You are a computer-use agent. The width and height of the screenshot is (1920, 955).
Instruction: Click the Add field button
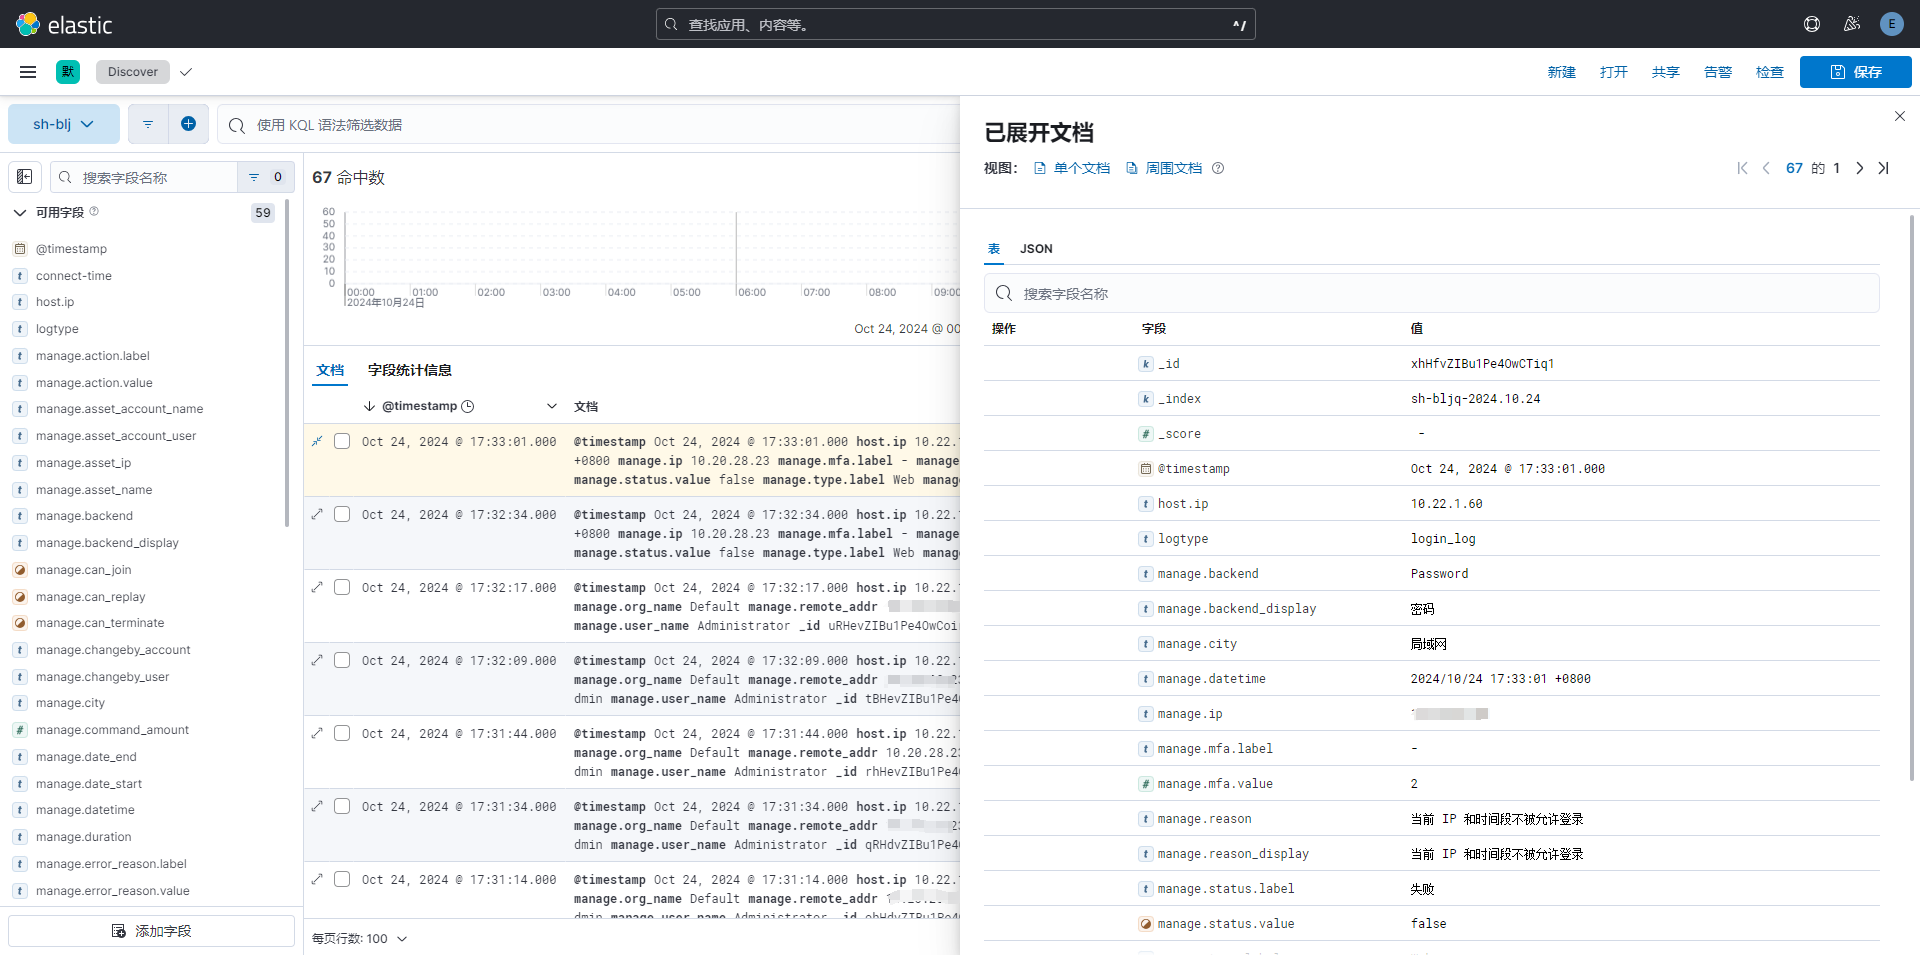coord(152,931)
